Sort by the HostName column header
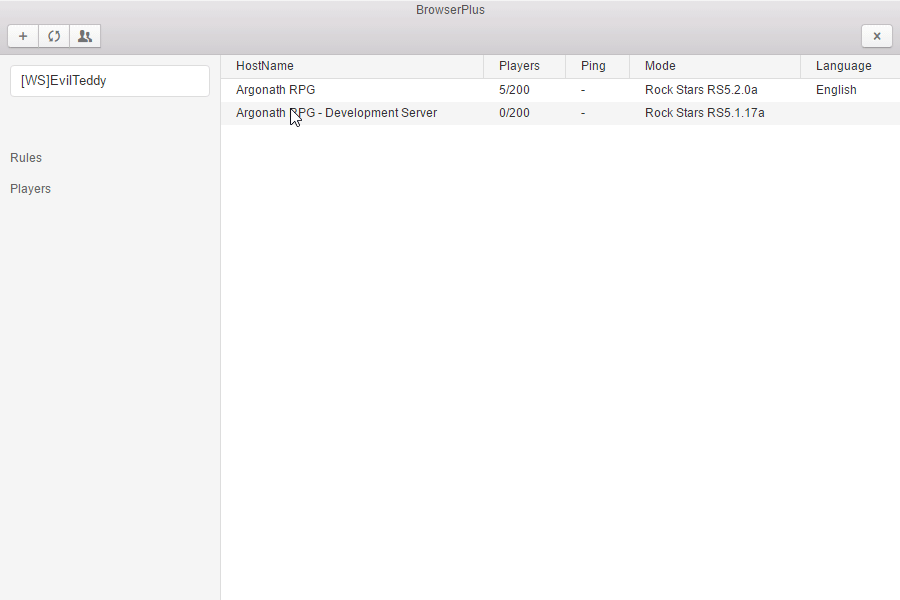 (x=352, y=66)
